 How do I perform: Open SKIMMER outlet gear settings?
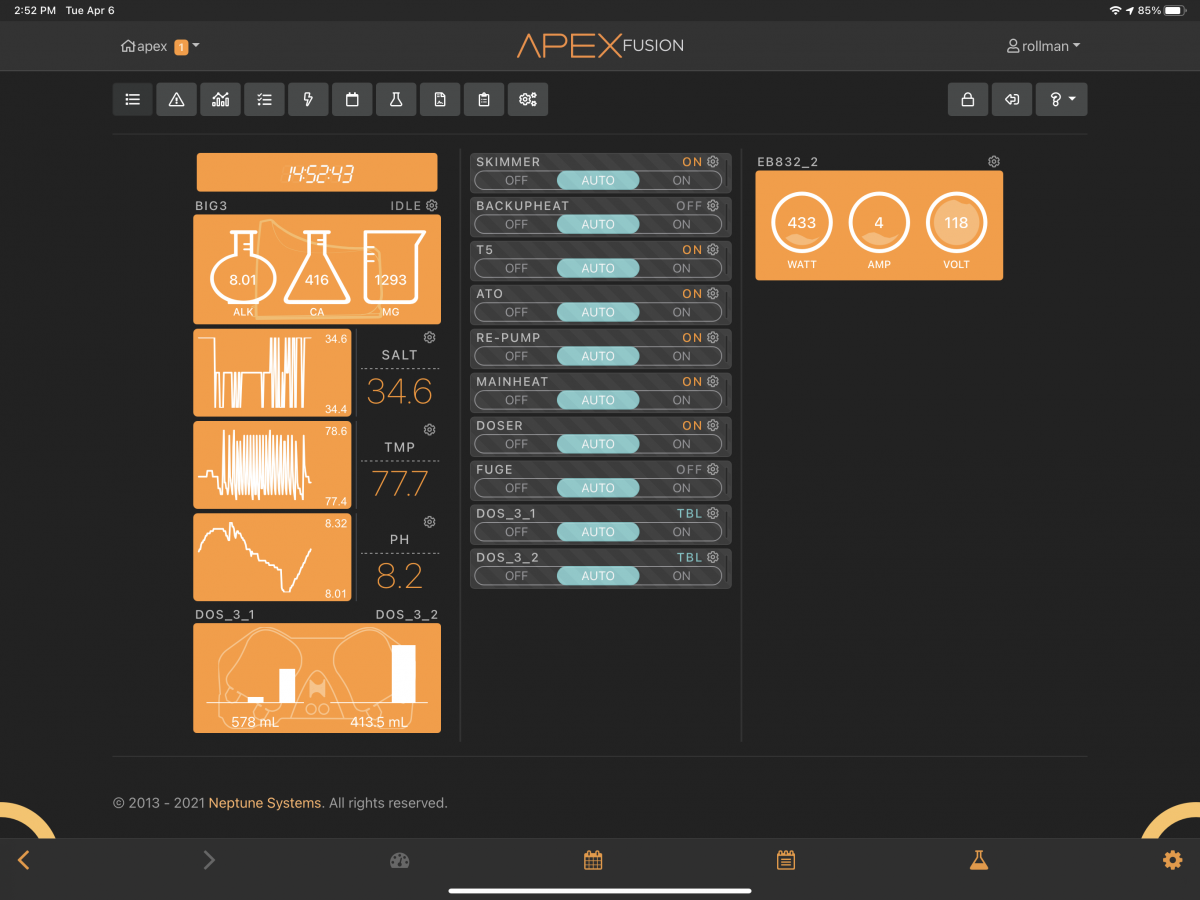(x=713, y=162)
